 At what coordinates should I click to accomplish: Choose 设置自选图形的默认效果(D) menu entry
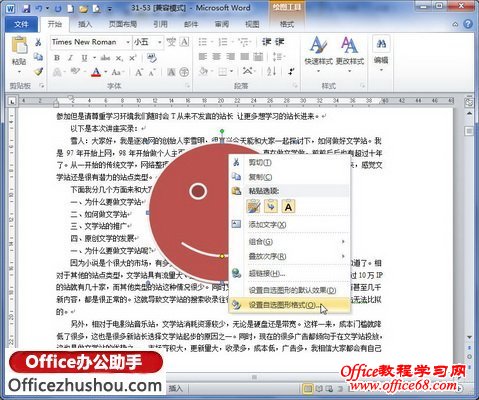[289, 290]
